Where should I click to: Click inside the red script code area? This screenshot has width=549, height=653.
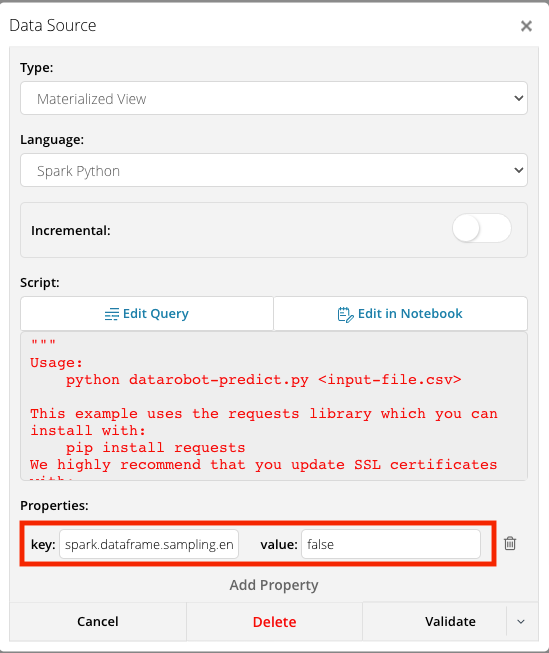click(274, 406)
